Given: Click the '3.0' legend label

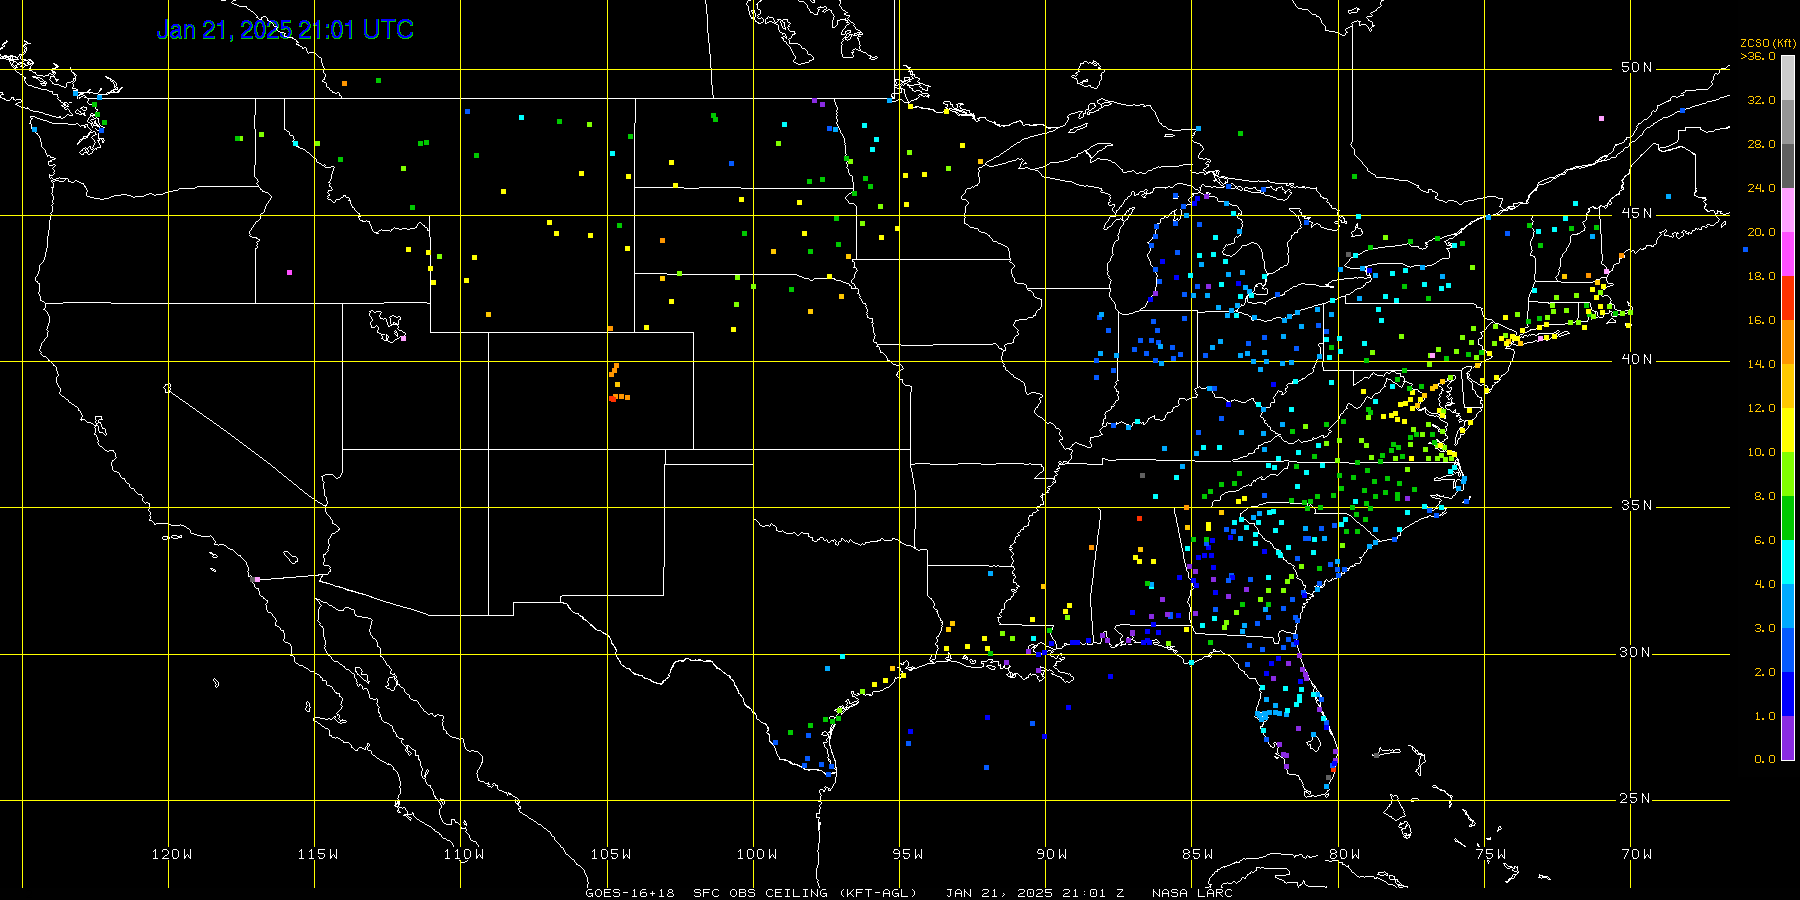Looking at the screenshot, I should [1765, 628].
